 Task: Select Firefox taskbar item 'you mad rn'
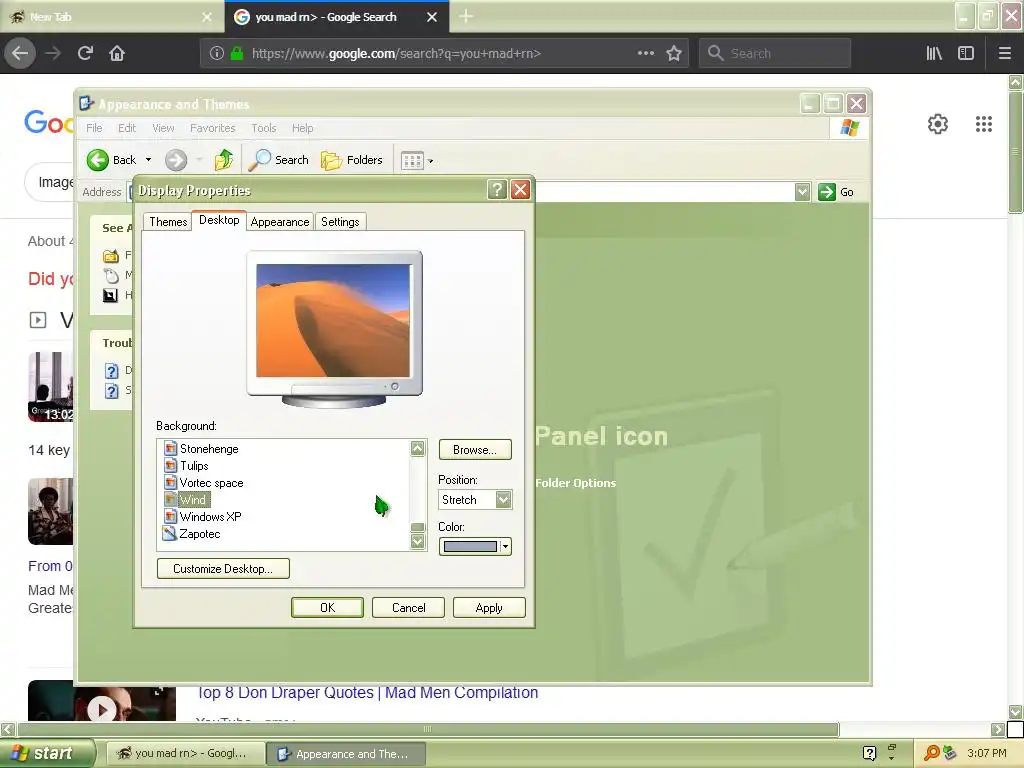(x=185, y=754)
